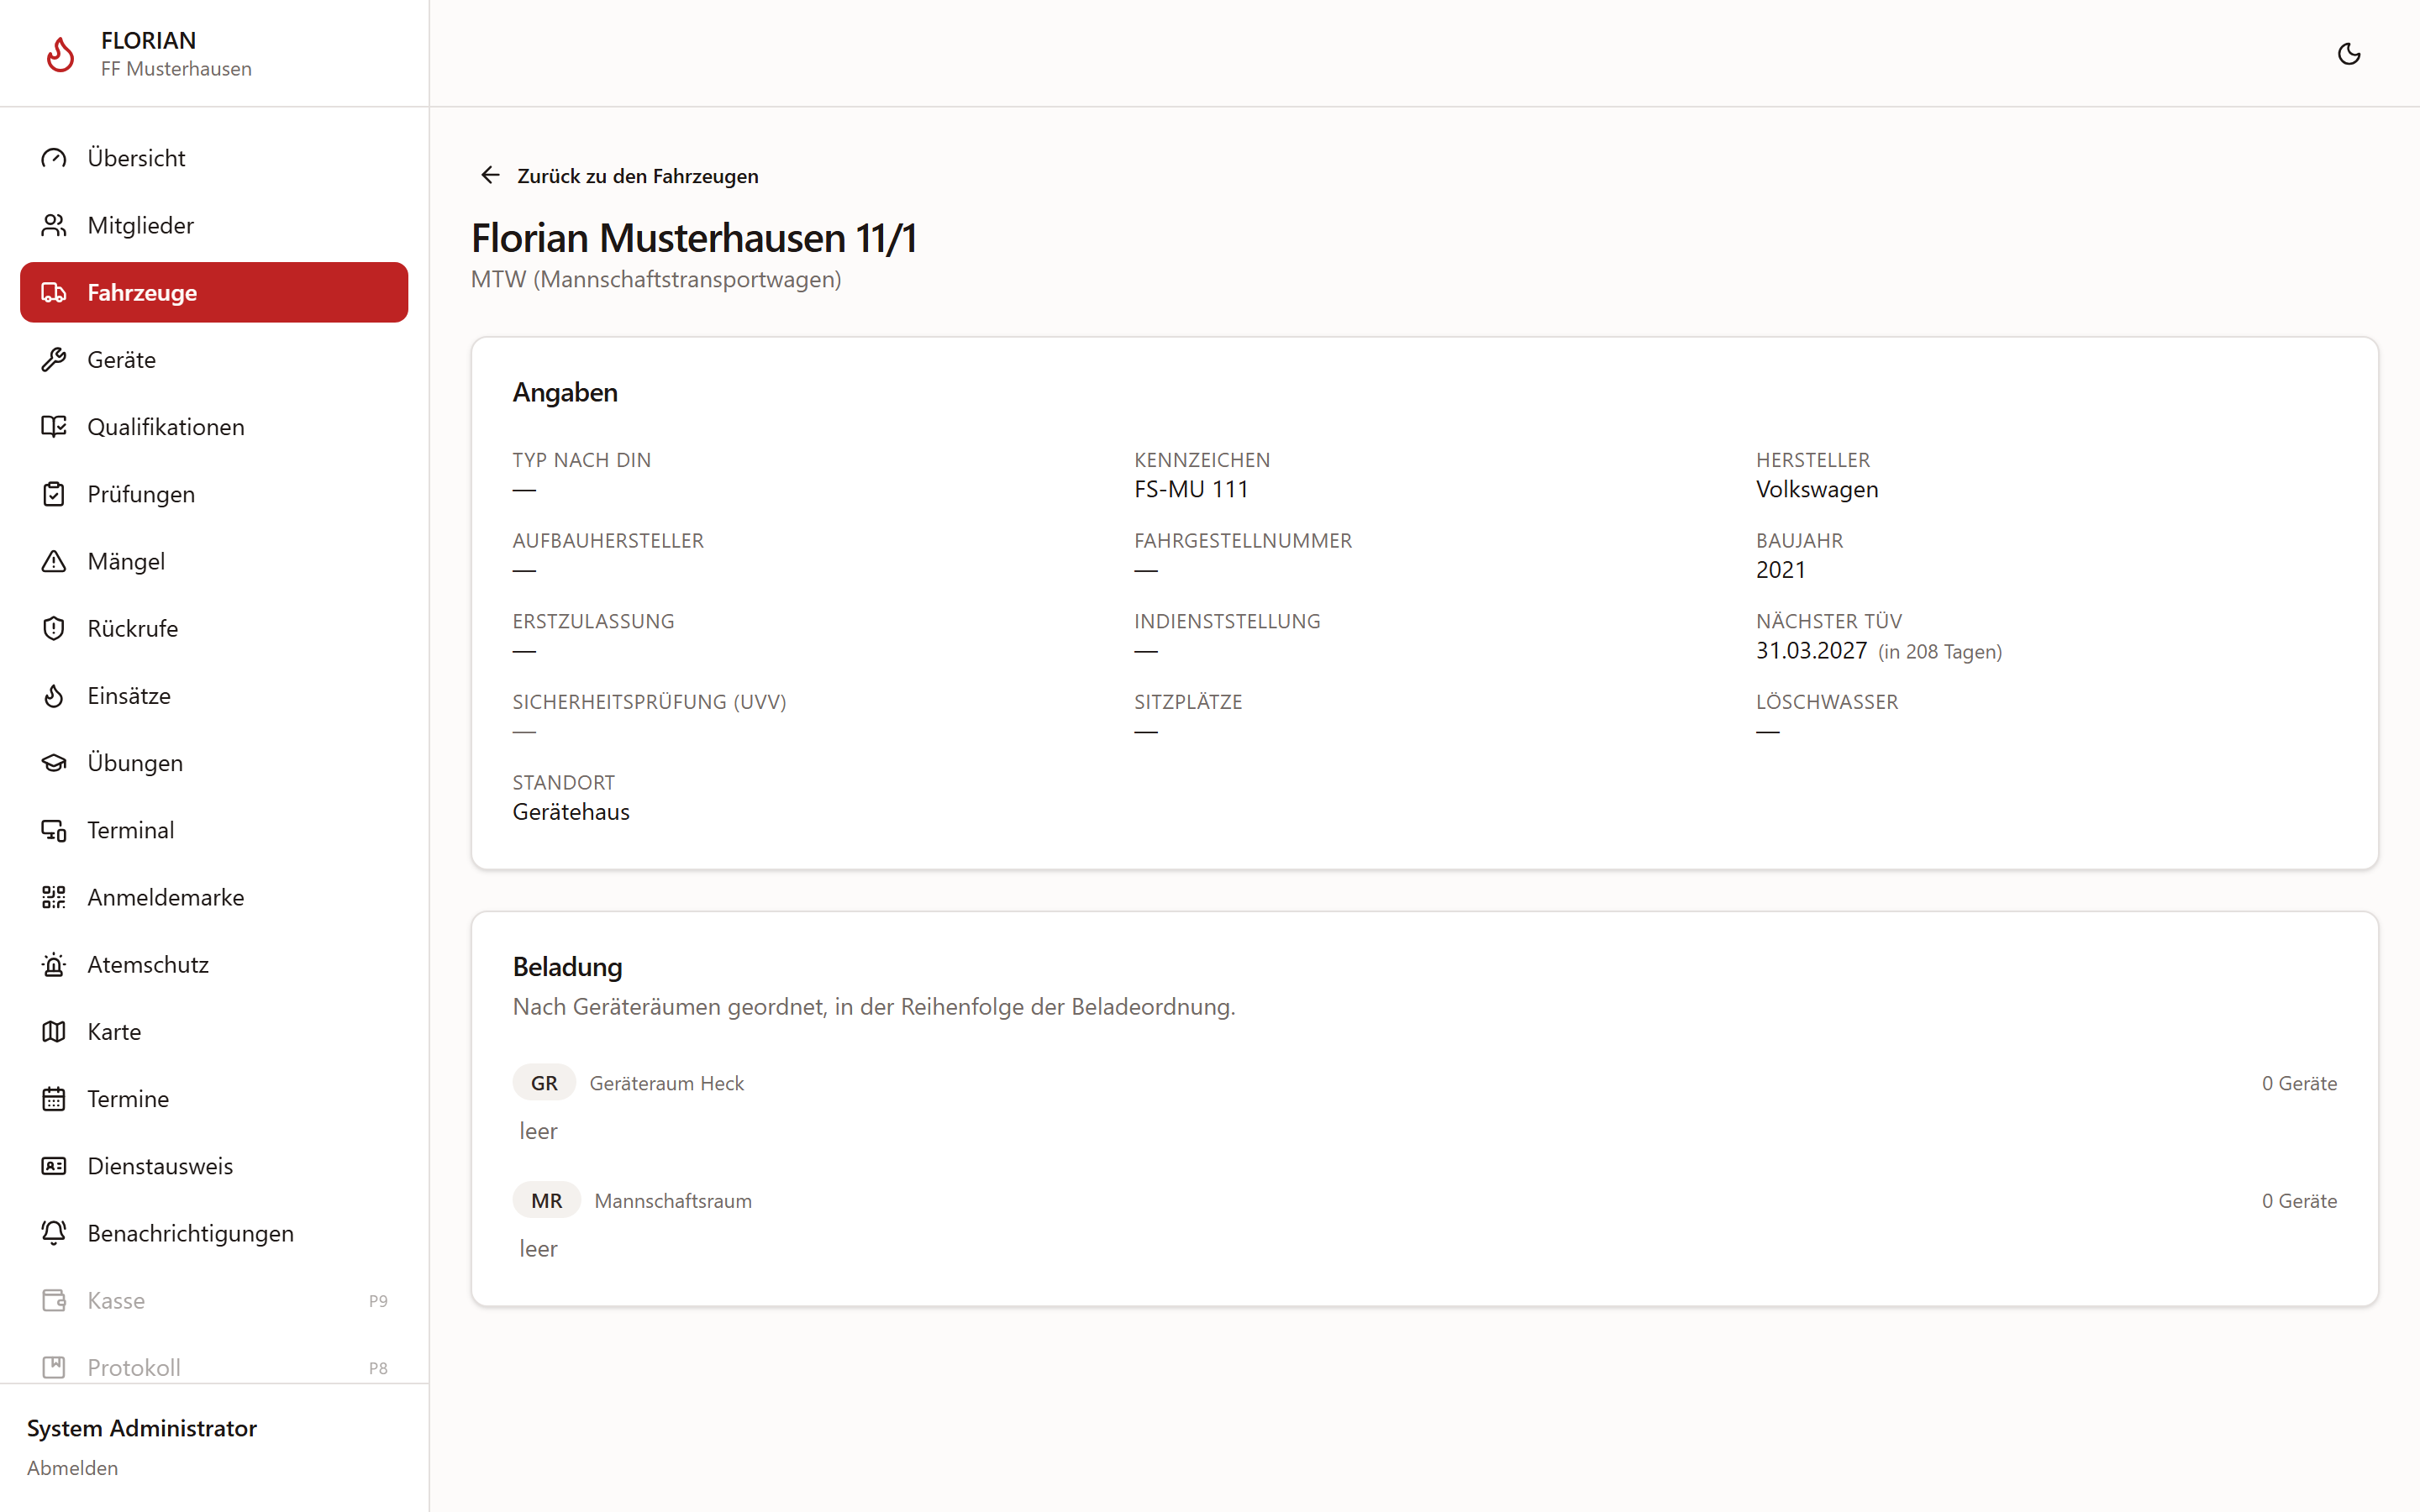Image resolution: width=2420 pixels, height=1512 pixels.
Task: Click the back arrow icon above the vehicle title
Action: click(x=490, y=175)
